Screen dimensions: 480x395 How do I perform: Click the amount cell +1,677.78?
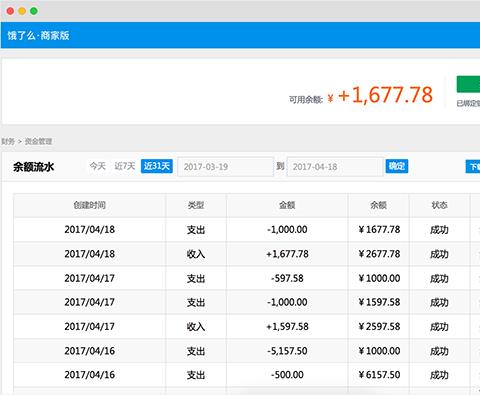pyautogui.click(x=287, y=254)
